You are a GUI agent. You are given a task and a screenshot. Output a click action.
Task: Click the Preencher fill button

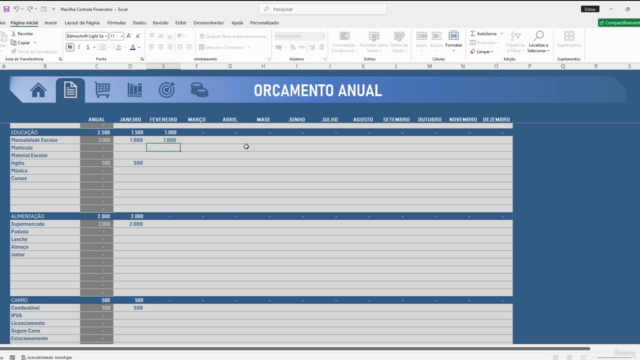pyautogui.click(x=484, y=42)
